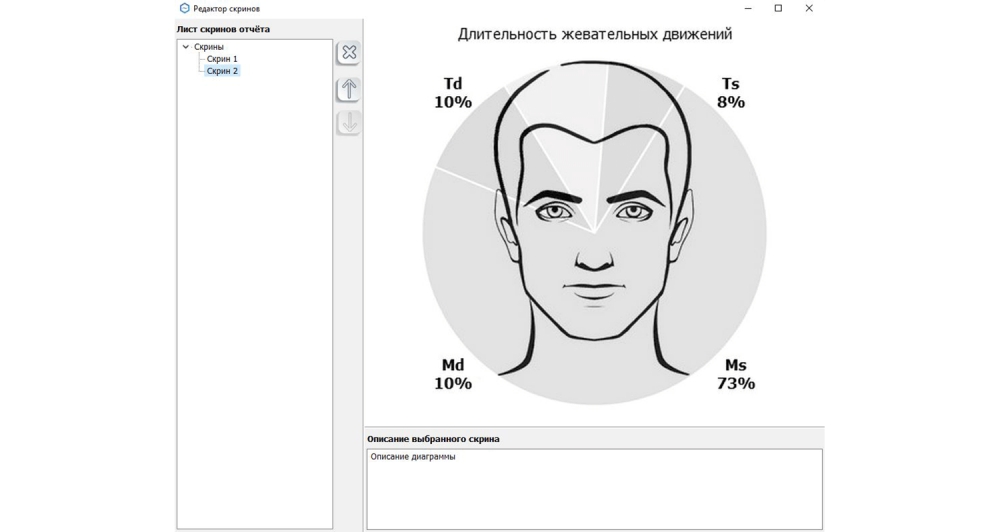
Task: Move selected screen up with the up arrow
Action: point(348,89)
